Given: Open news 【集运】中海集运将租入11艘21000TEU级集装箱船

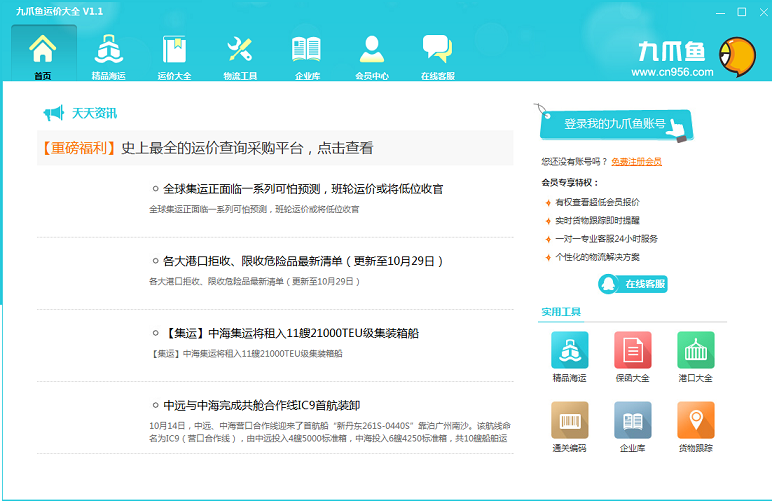Looking at the screenshot, I should [x=291, y=333].
